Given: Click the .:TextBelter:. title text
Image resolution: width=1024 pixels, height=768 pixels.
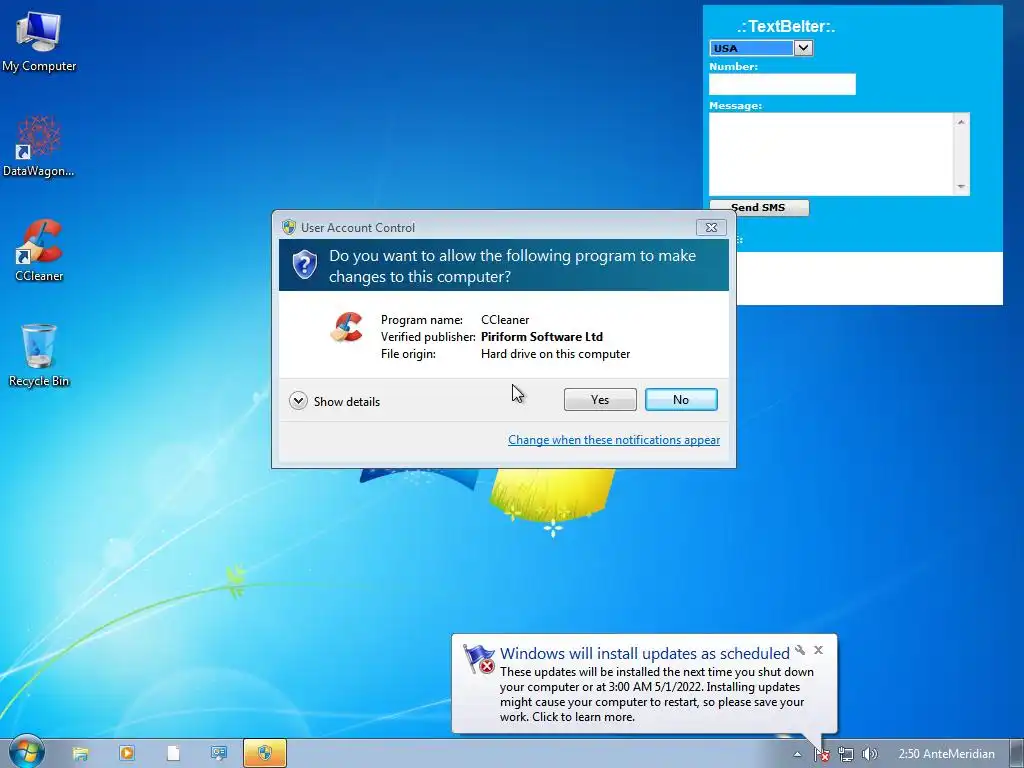Looking at the screenshot, I should [x=786, y=27].
